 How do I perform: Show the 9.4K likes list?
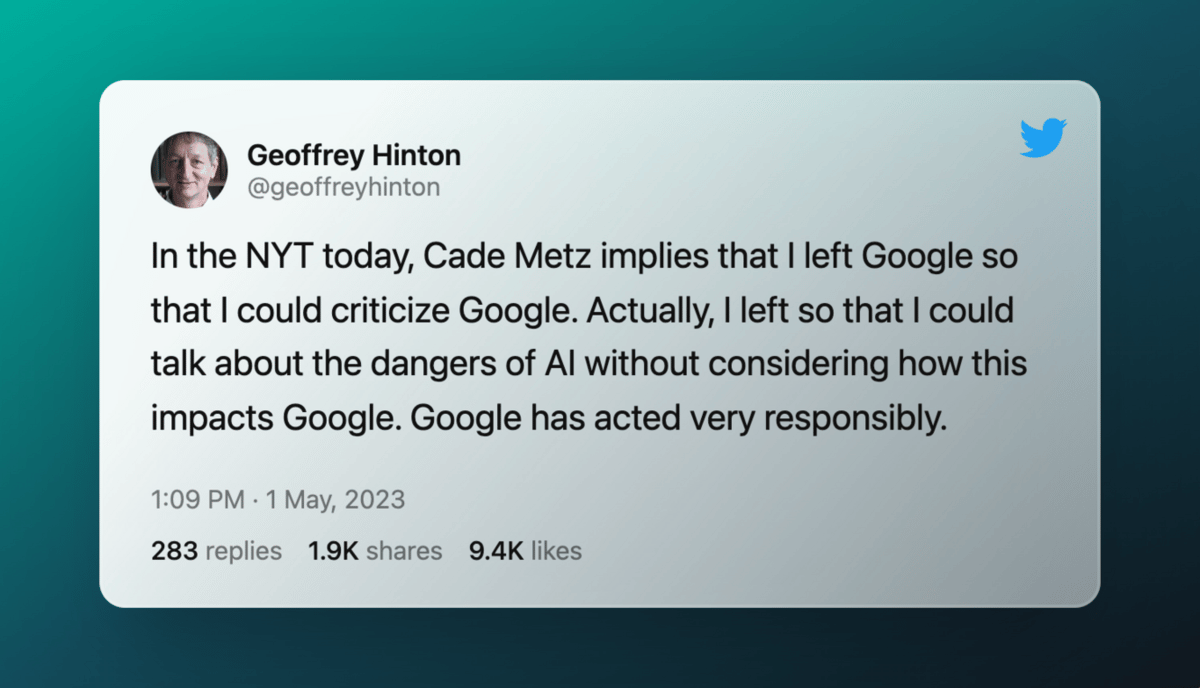(525, 550)
